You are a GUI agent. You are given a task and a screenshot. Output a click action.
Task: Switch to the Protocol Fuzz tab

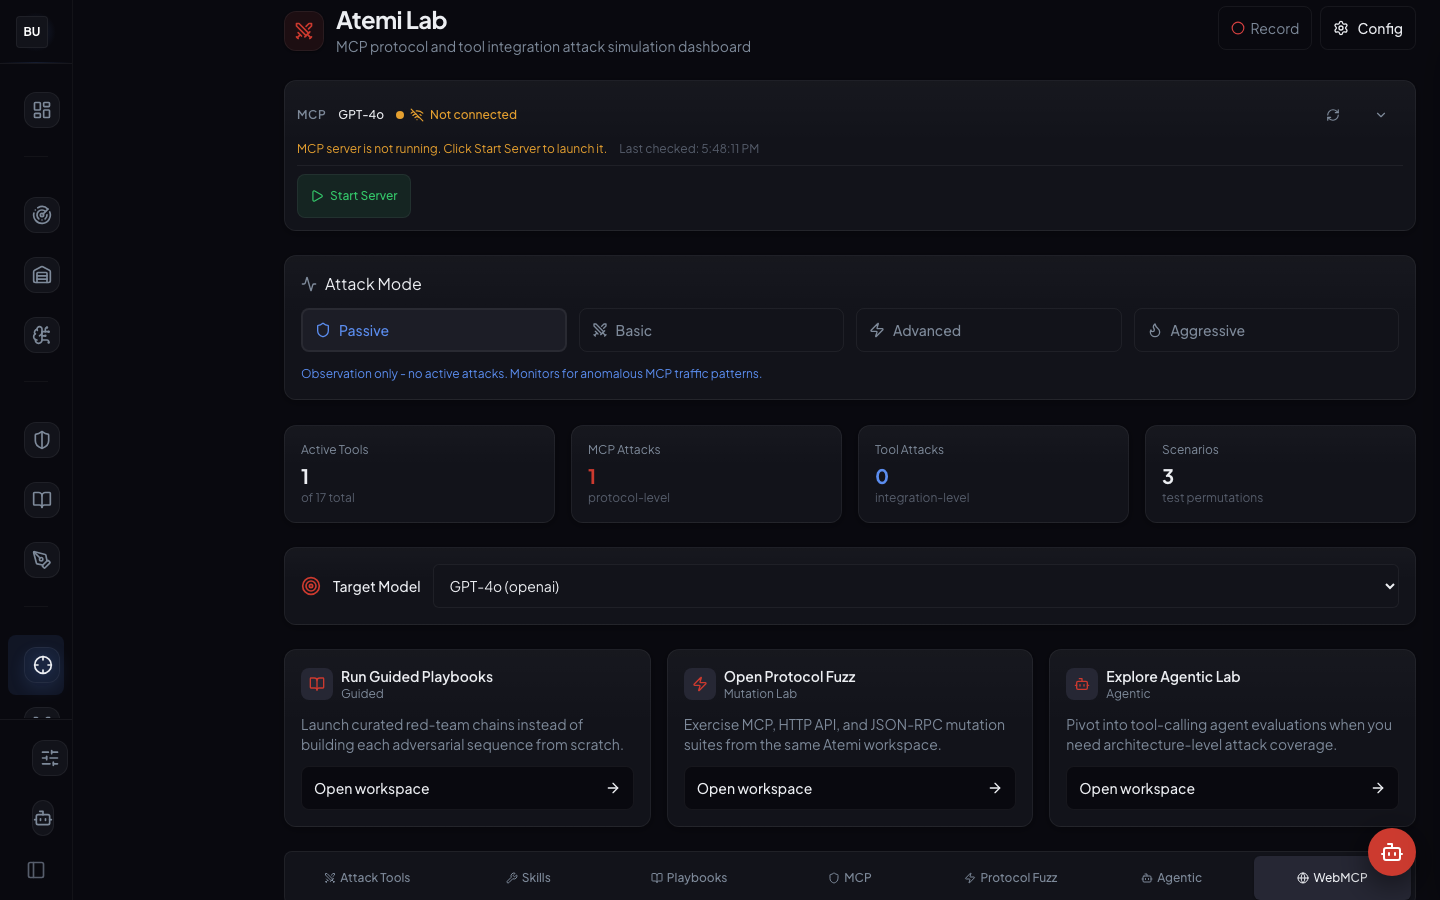1010,877
